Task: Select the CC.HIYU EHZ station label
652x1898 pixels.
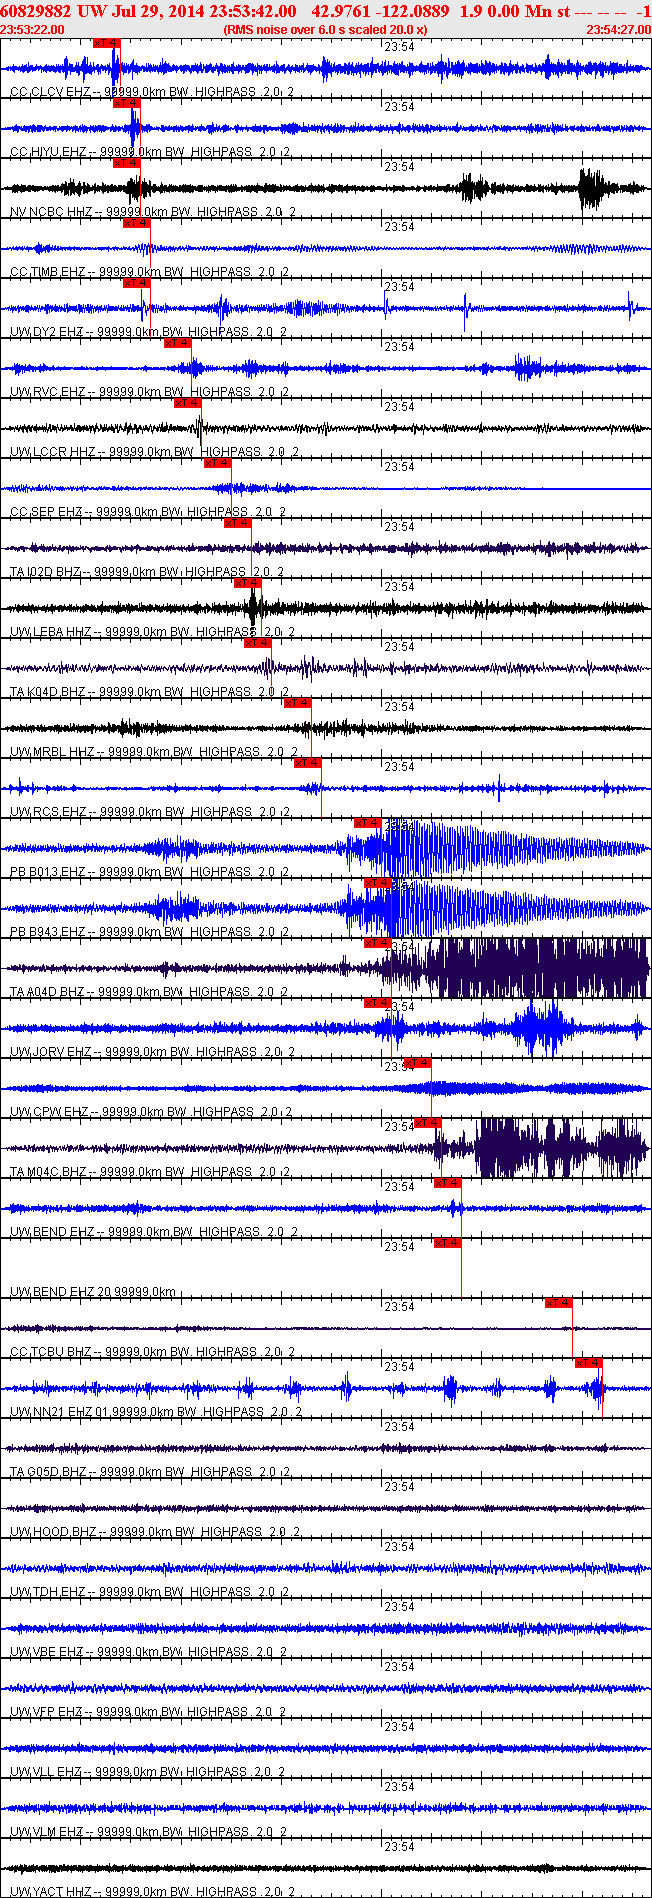Action: coord(150,152)
